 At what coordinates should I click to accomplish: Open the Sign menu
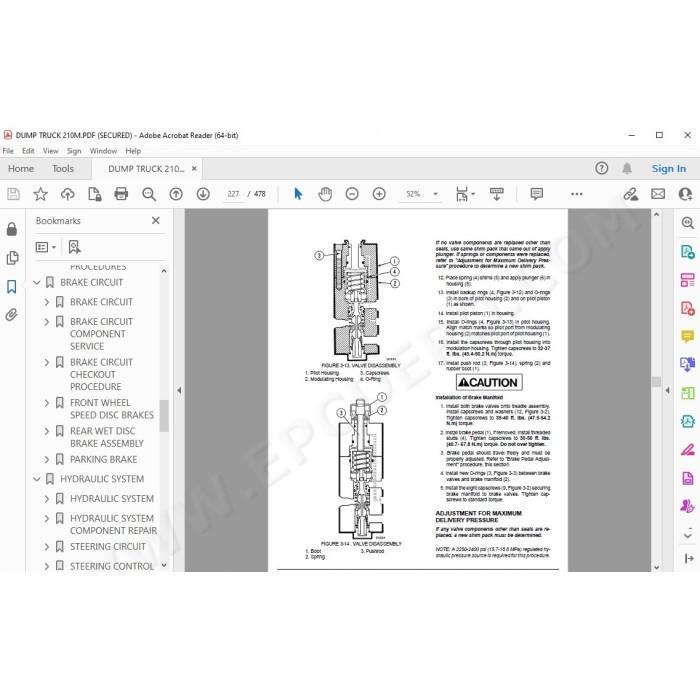point(74,151)
